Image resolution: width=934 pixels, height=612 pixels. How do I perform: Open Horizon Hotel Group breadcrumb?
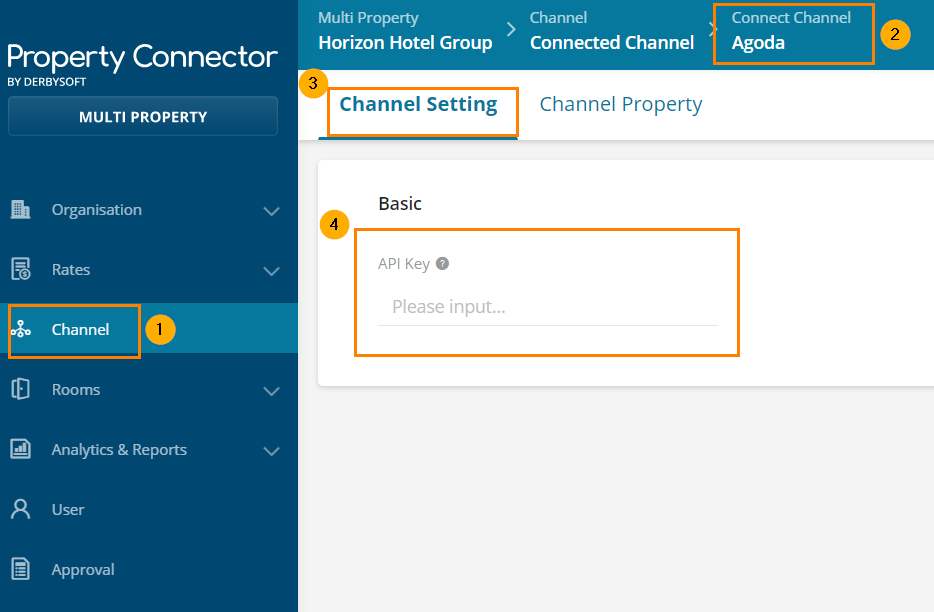pyautogui.click(x=405, y=43)
